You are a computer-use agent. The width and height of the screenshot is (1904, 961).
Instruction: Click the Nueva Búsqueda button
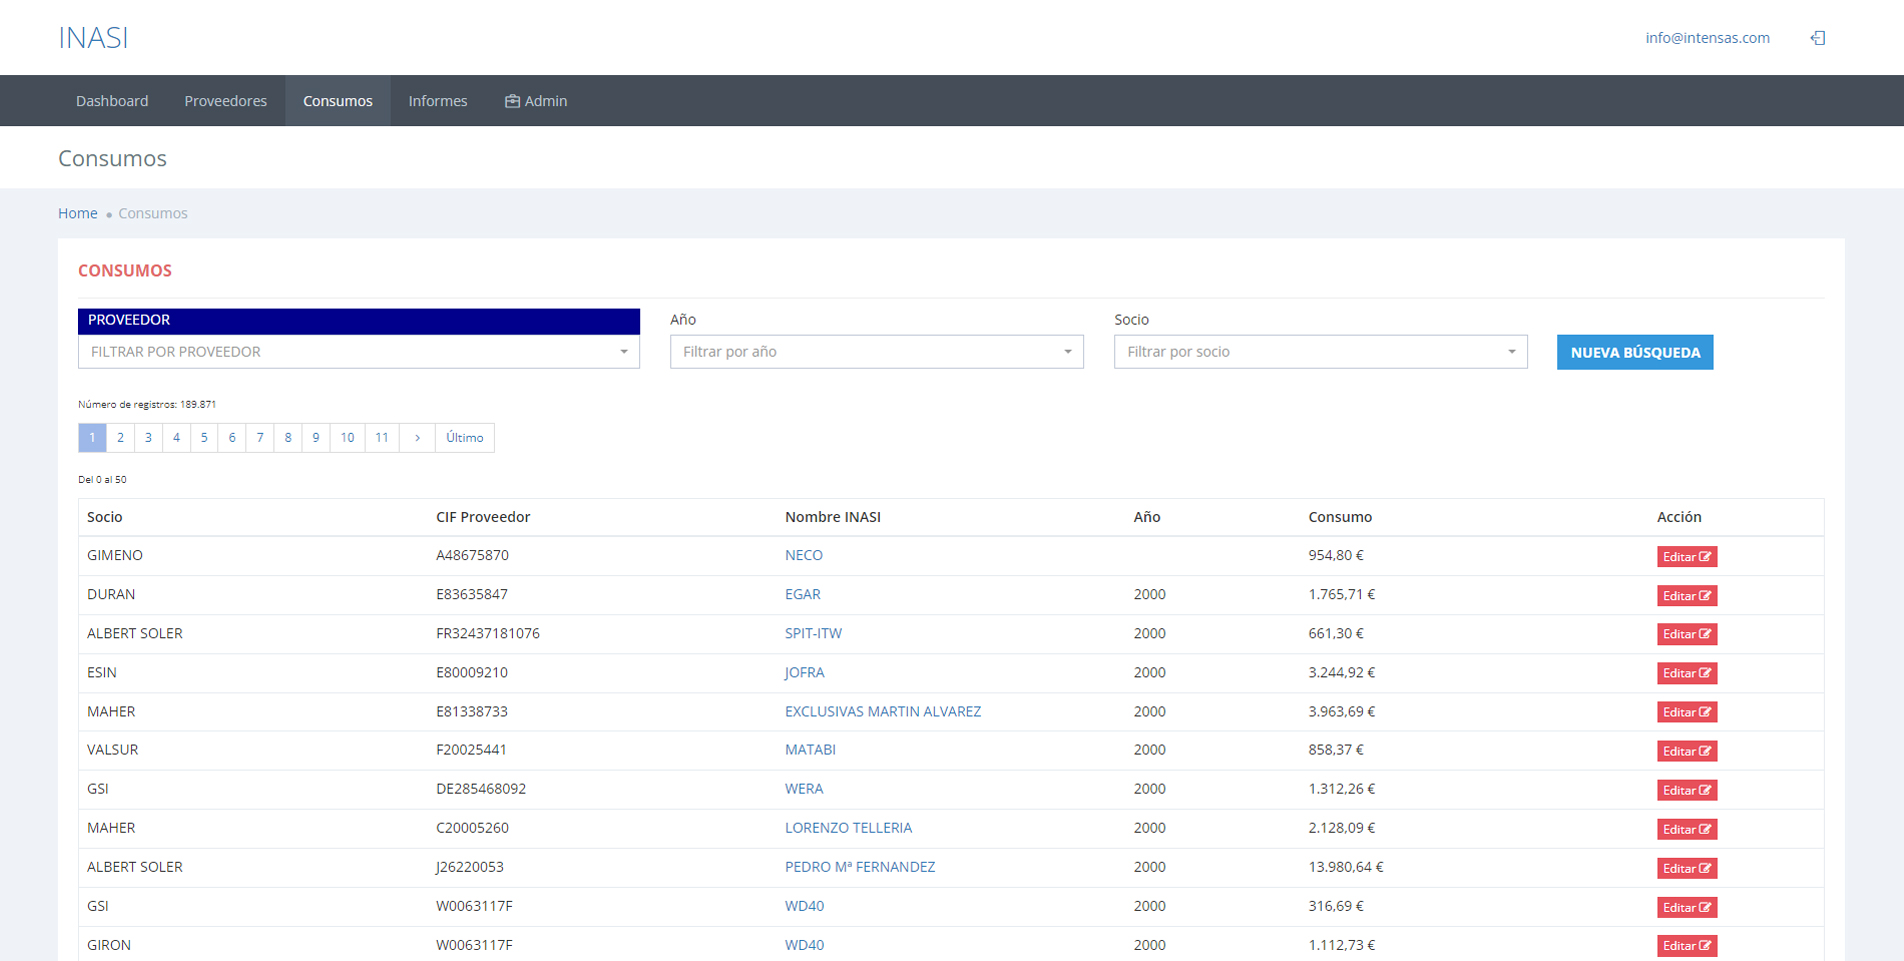(x=1634, y=353)
